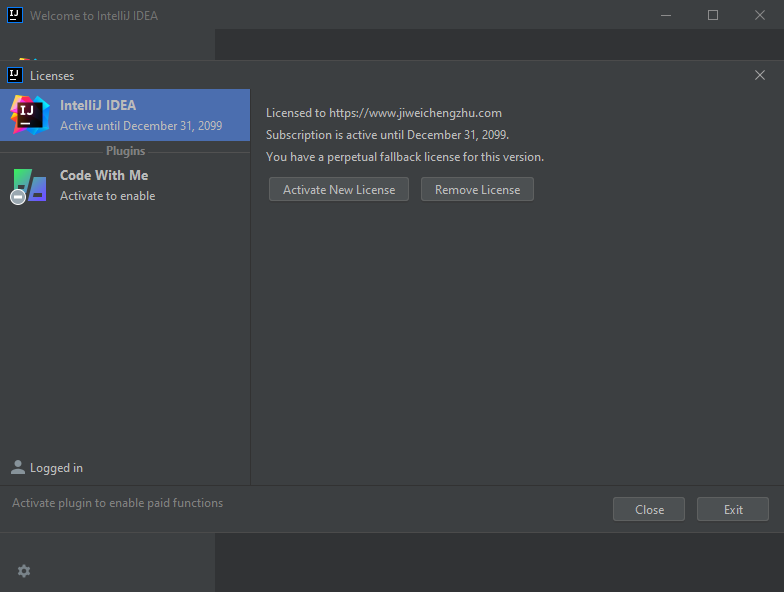The image size is (784, 592).
Task: Click the user avatar icon beside Logged in
Action: point(18,467)
